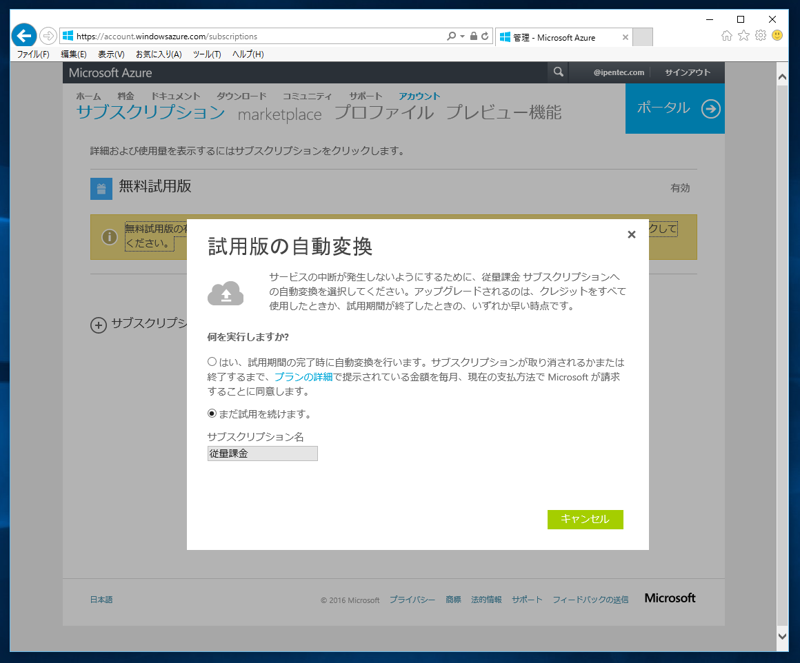Select the アカウント navigation link
Screen dimensions: 800x663
(419, 96)
